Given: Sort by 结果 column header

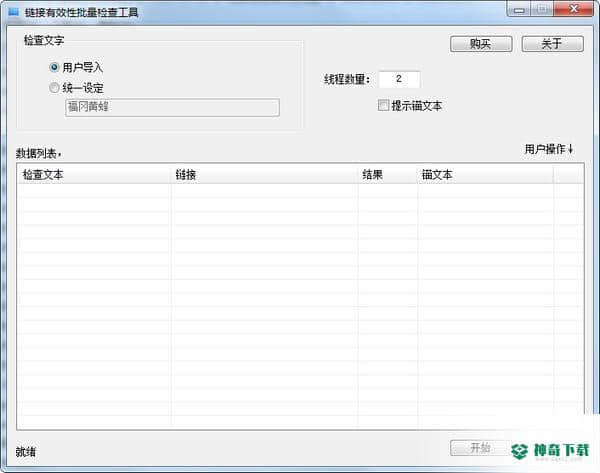Looking at the screenshot, I should 388,175.
